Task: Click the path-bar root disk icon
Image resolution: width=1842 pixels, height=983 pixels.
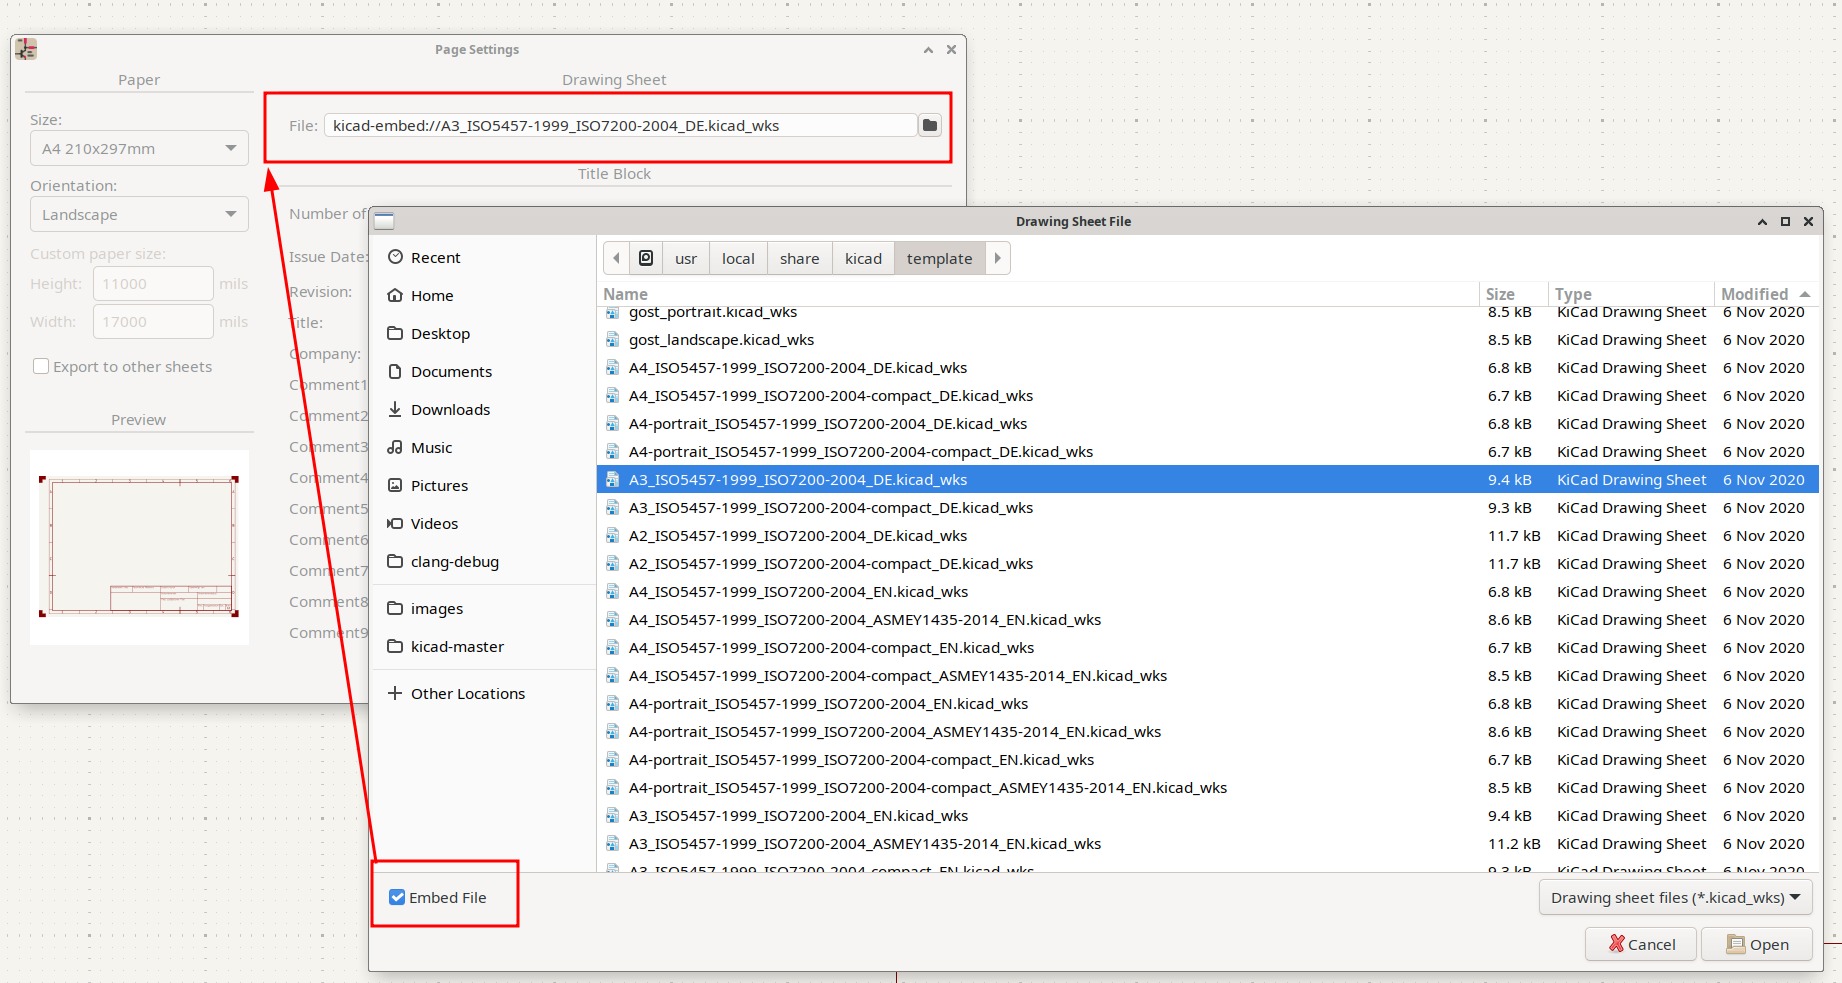Action: (x=646, y=258)
